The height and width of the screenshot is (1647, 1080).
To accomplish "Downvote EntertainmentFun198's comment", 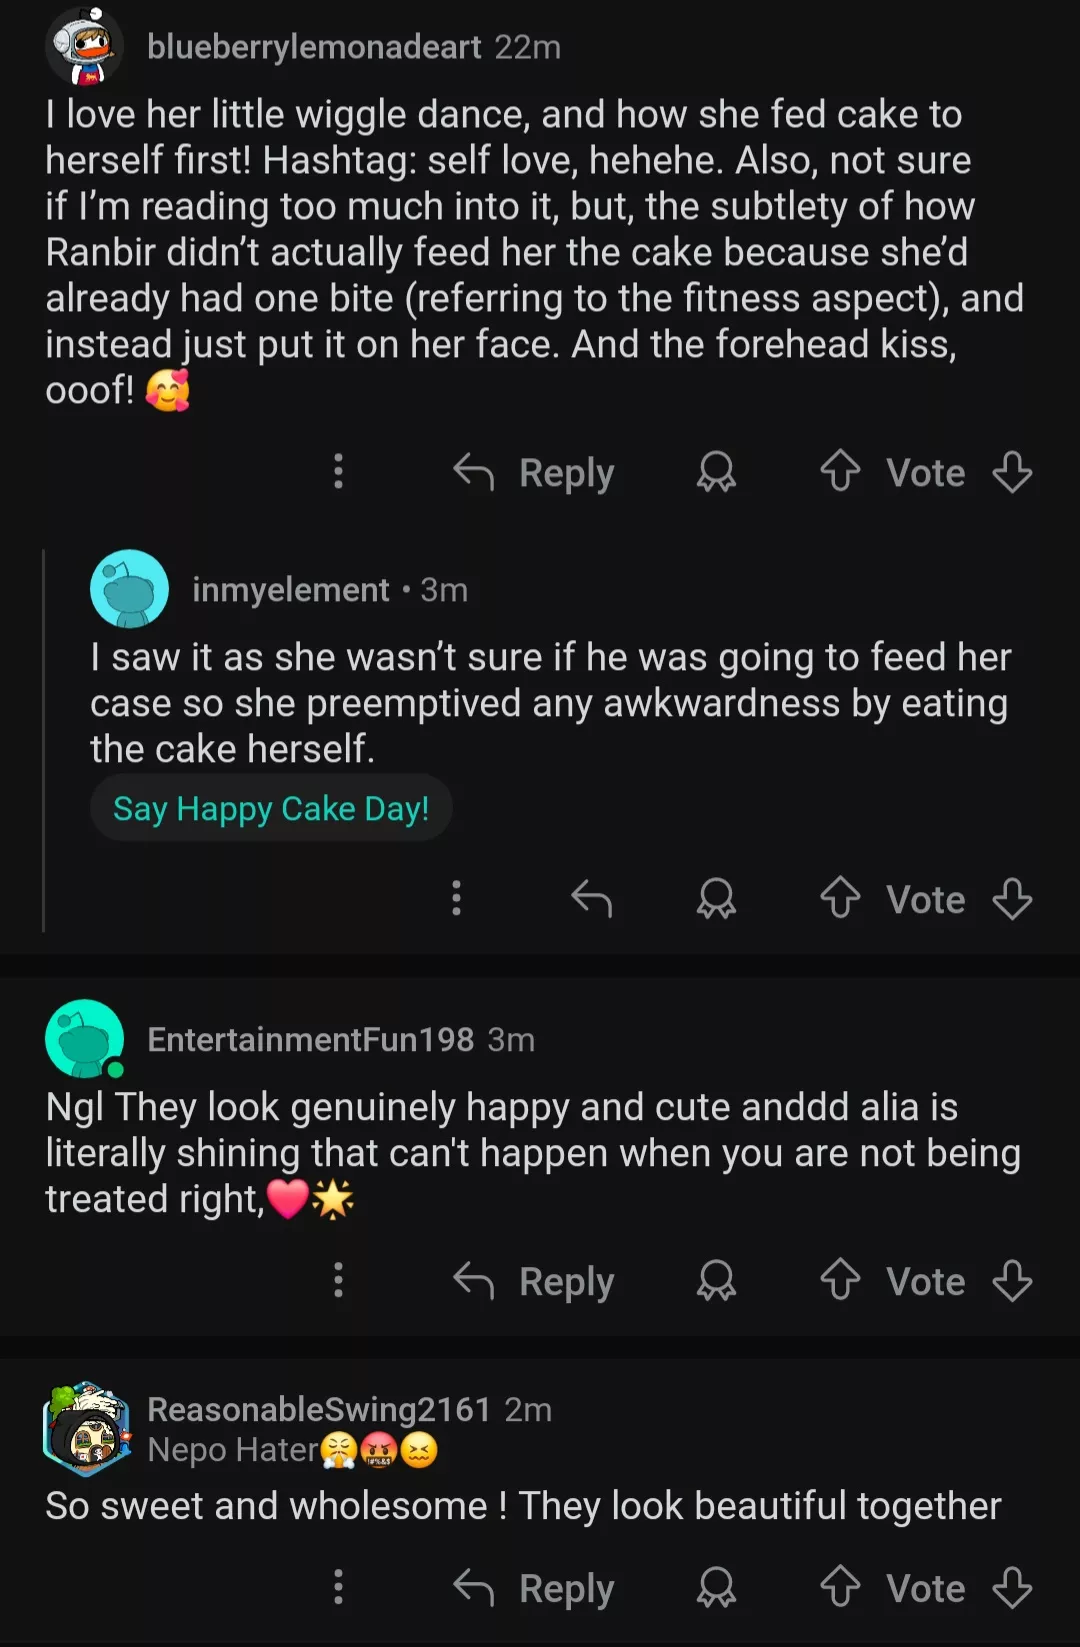I will [1012, 1281].
